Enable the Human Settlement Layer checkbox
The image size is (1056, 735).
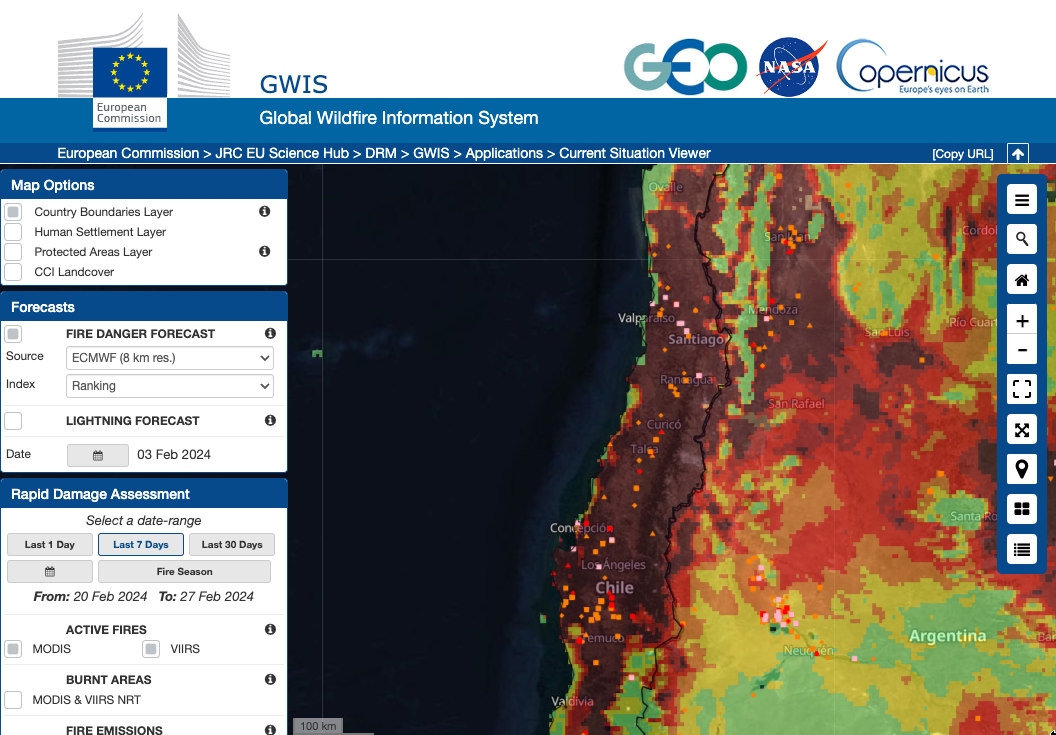pyautogui.click(x=14, y=231)
